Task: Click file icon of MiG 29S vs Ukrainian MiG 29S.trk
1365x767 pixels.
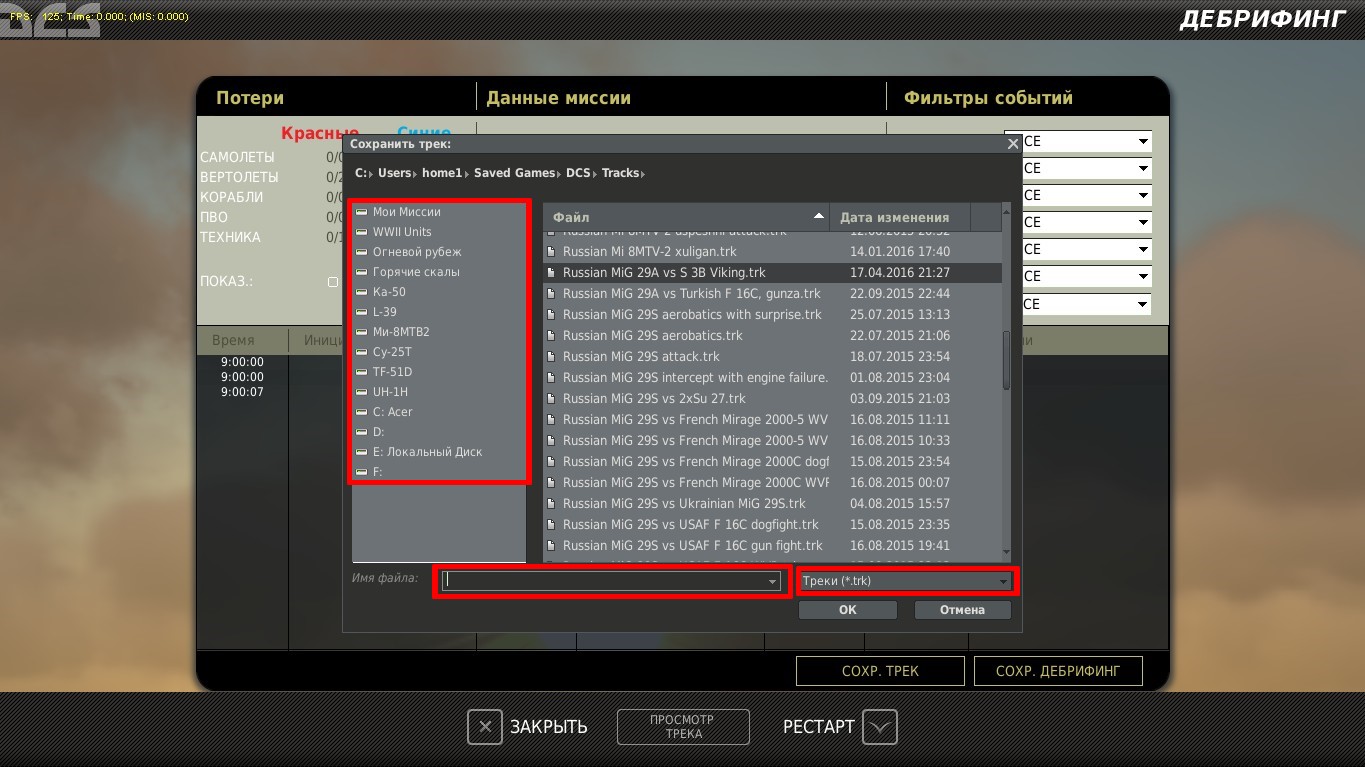Action: coord(551,503)
